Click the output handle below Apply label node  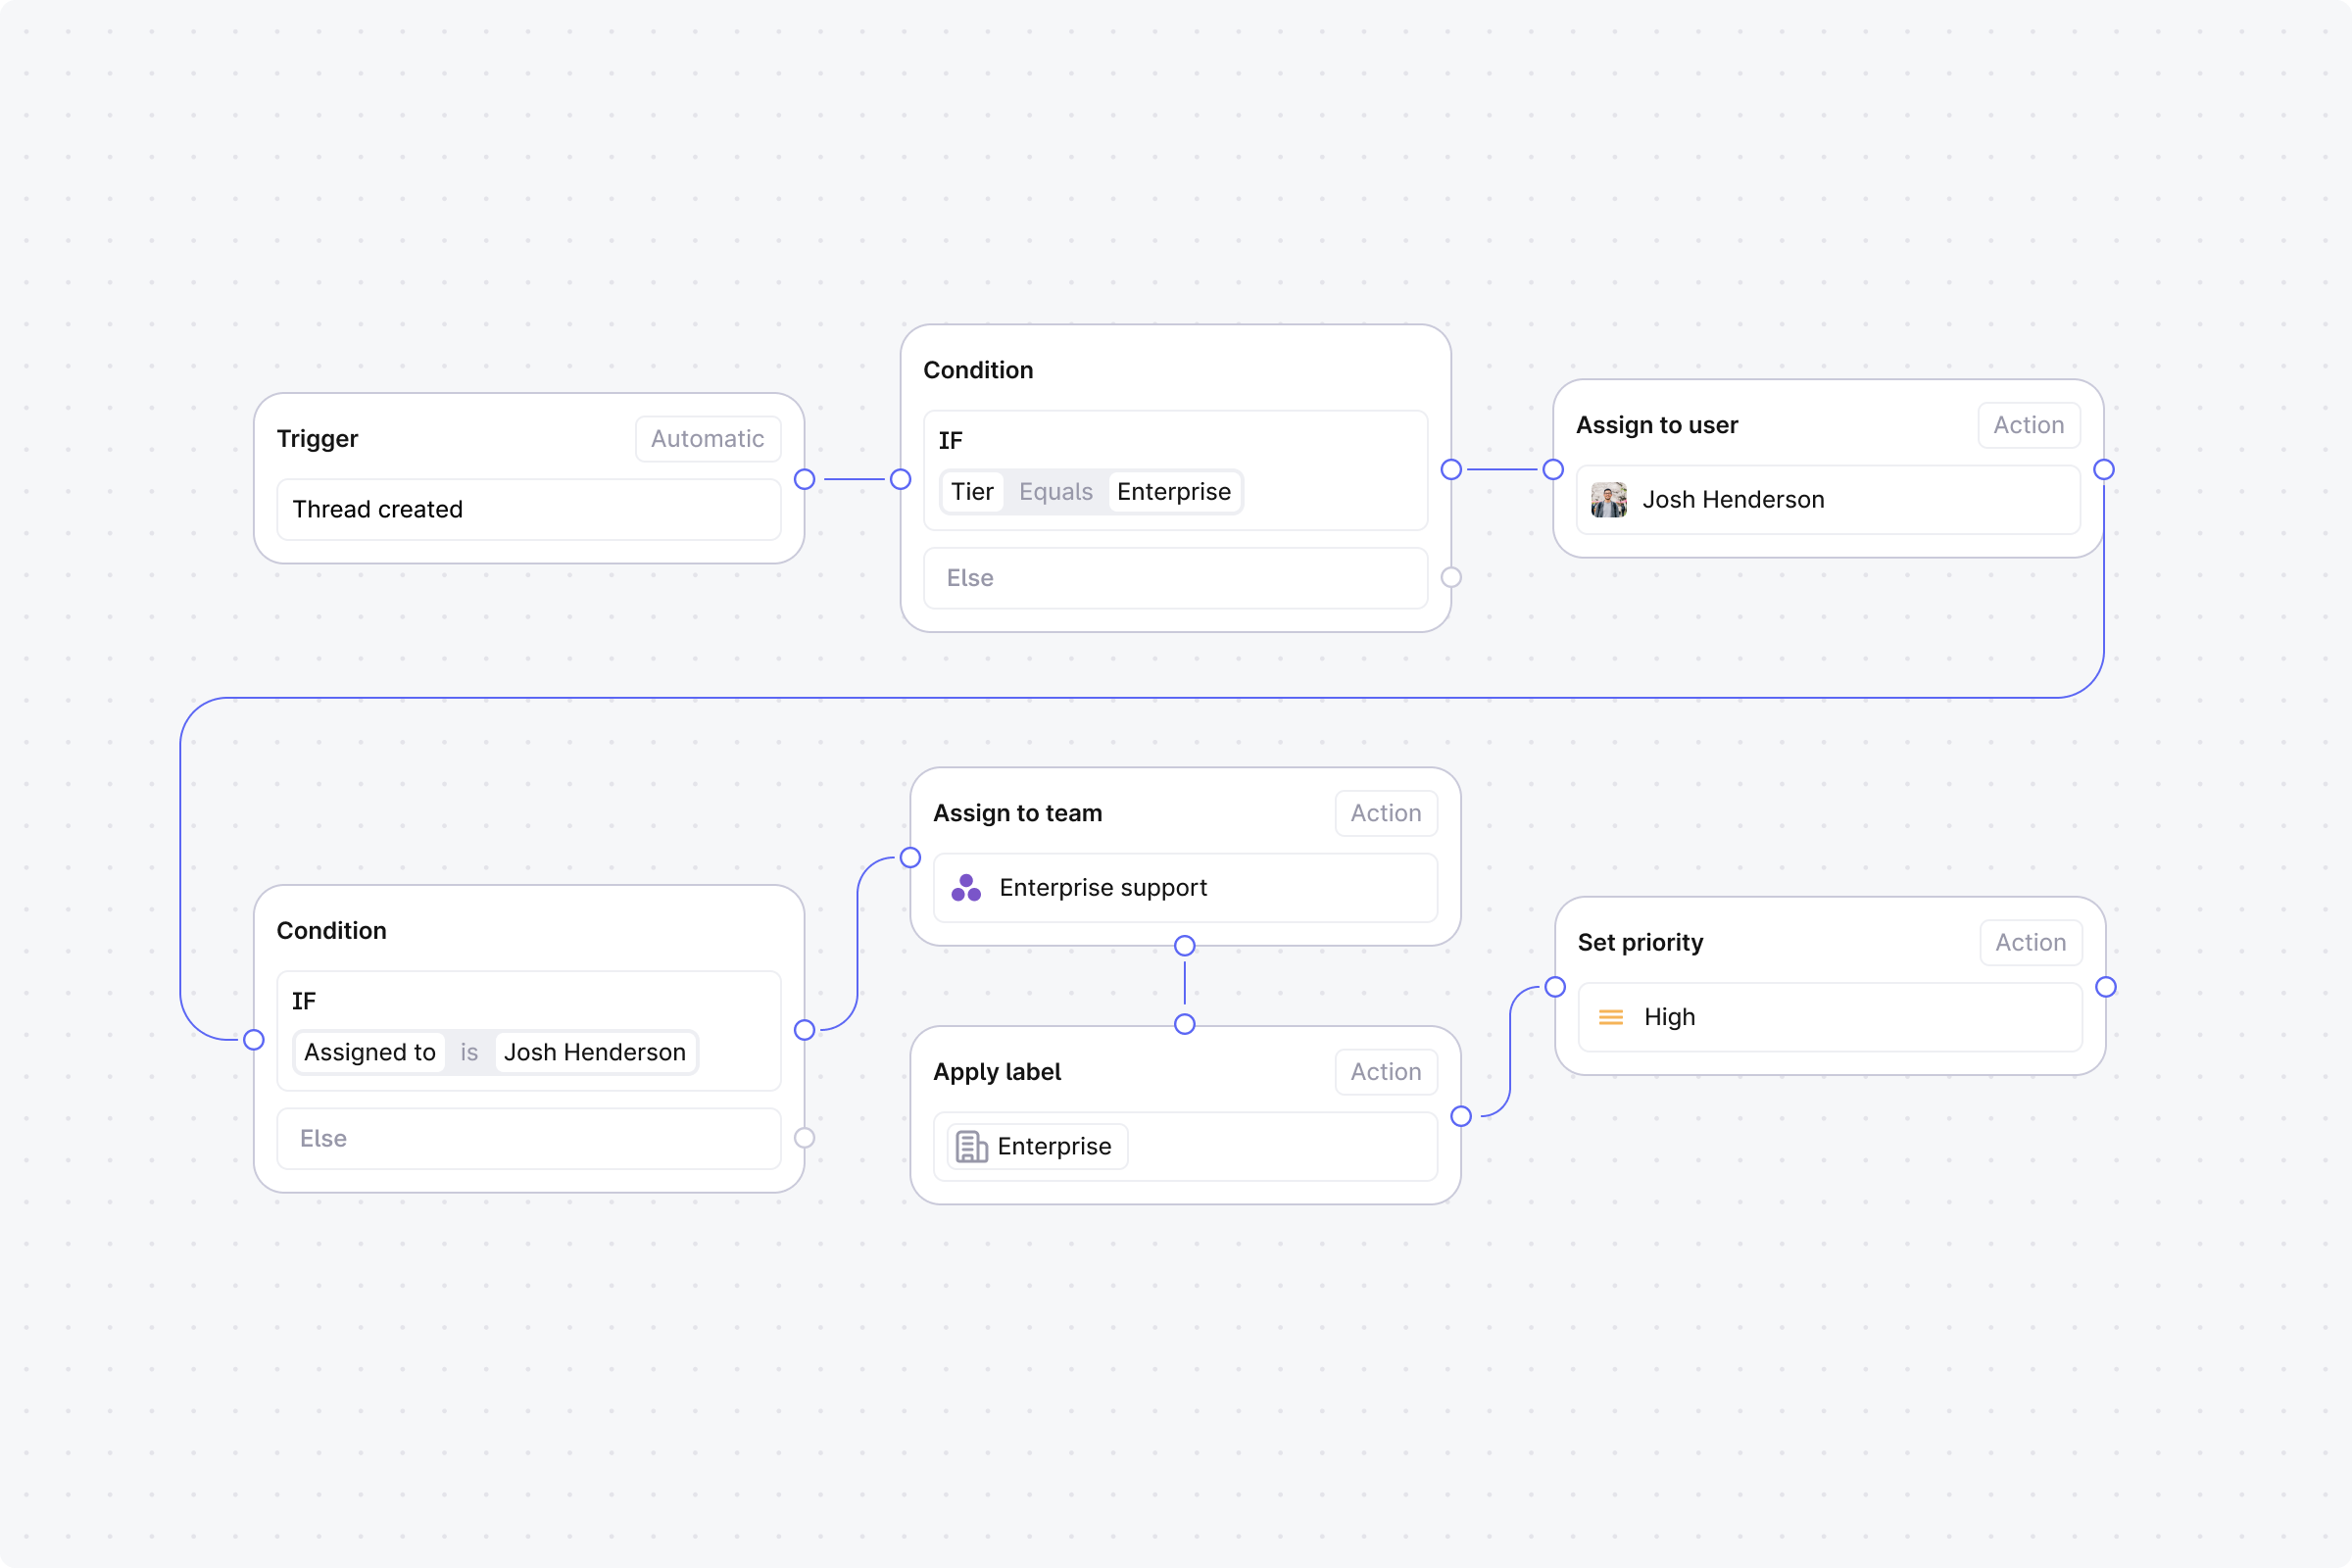tap(1184, 1024)
